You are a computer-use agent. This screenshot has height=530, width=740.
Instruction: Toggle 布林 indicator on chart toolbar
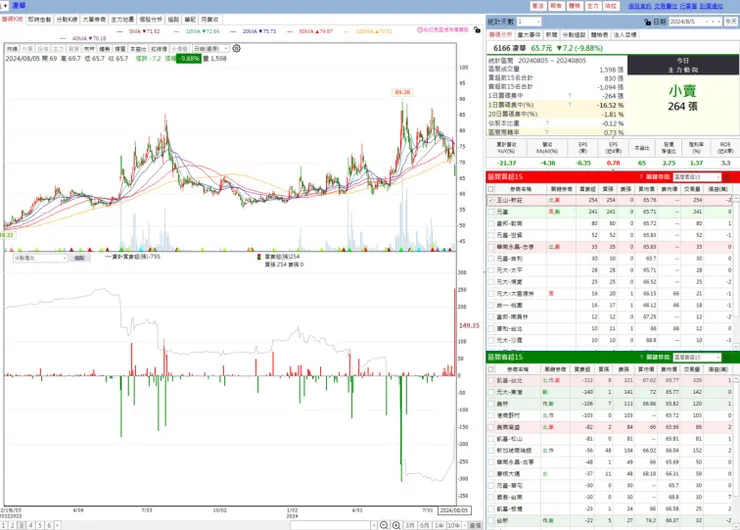(x=89, y=49)
